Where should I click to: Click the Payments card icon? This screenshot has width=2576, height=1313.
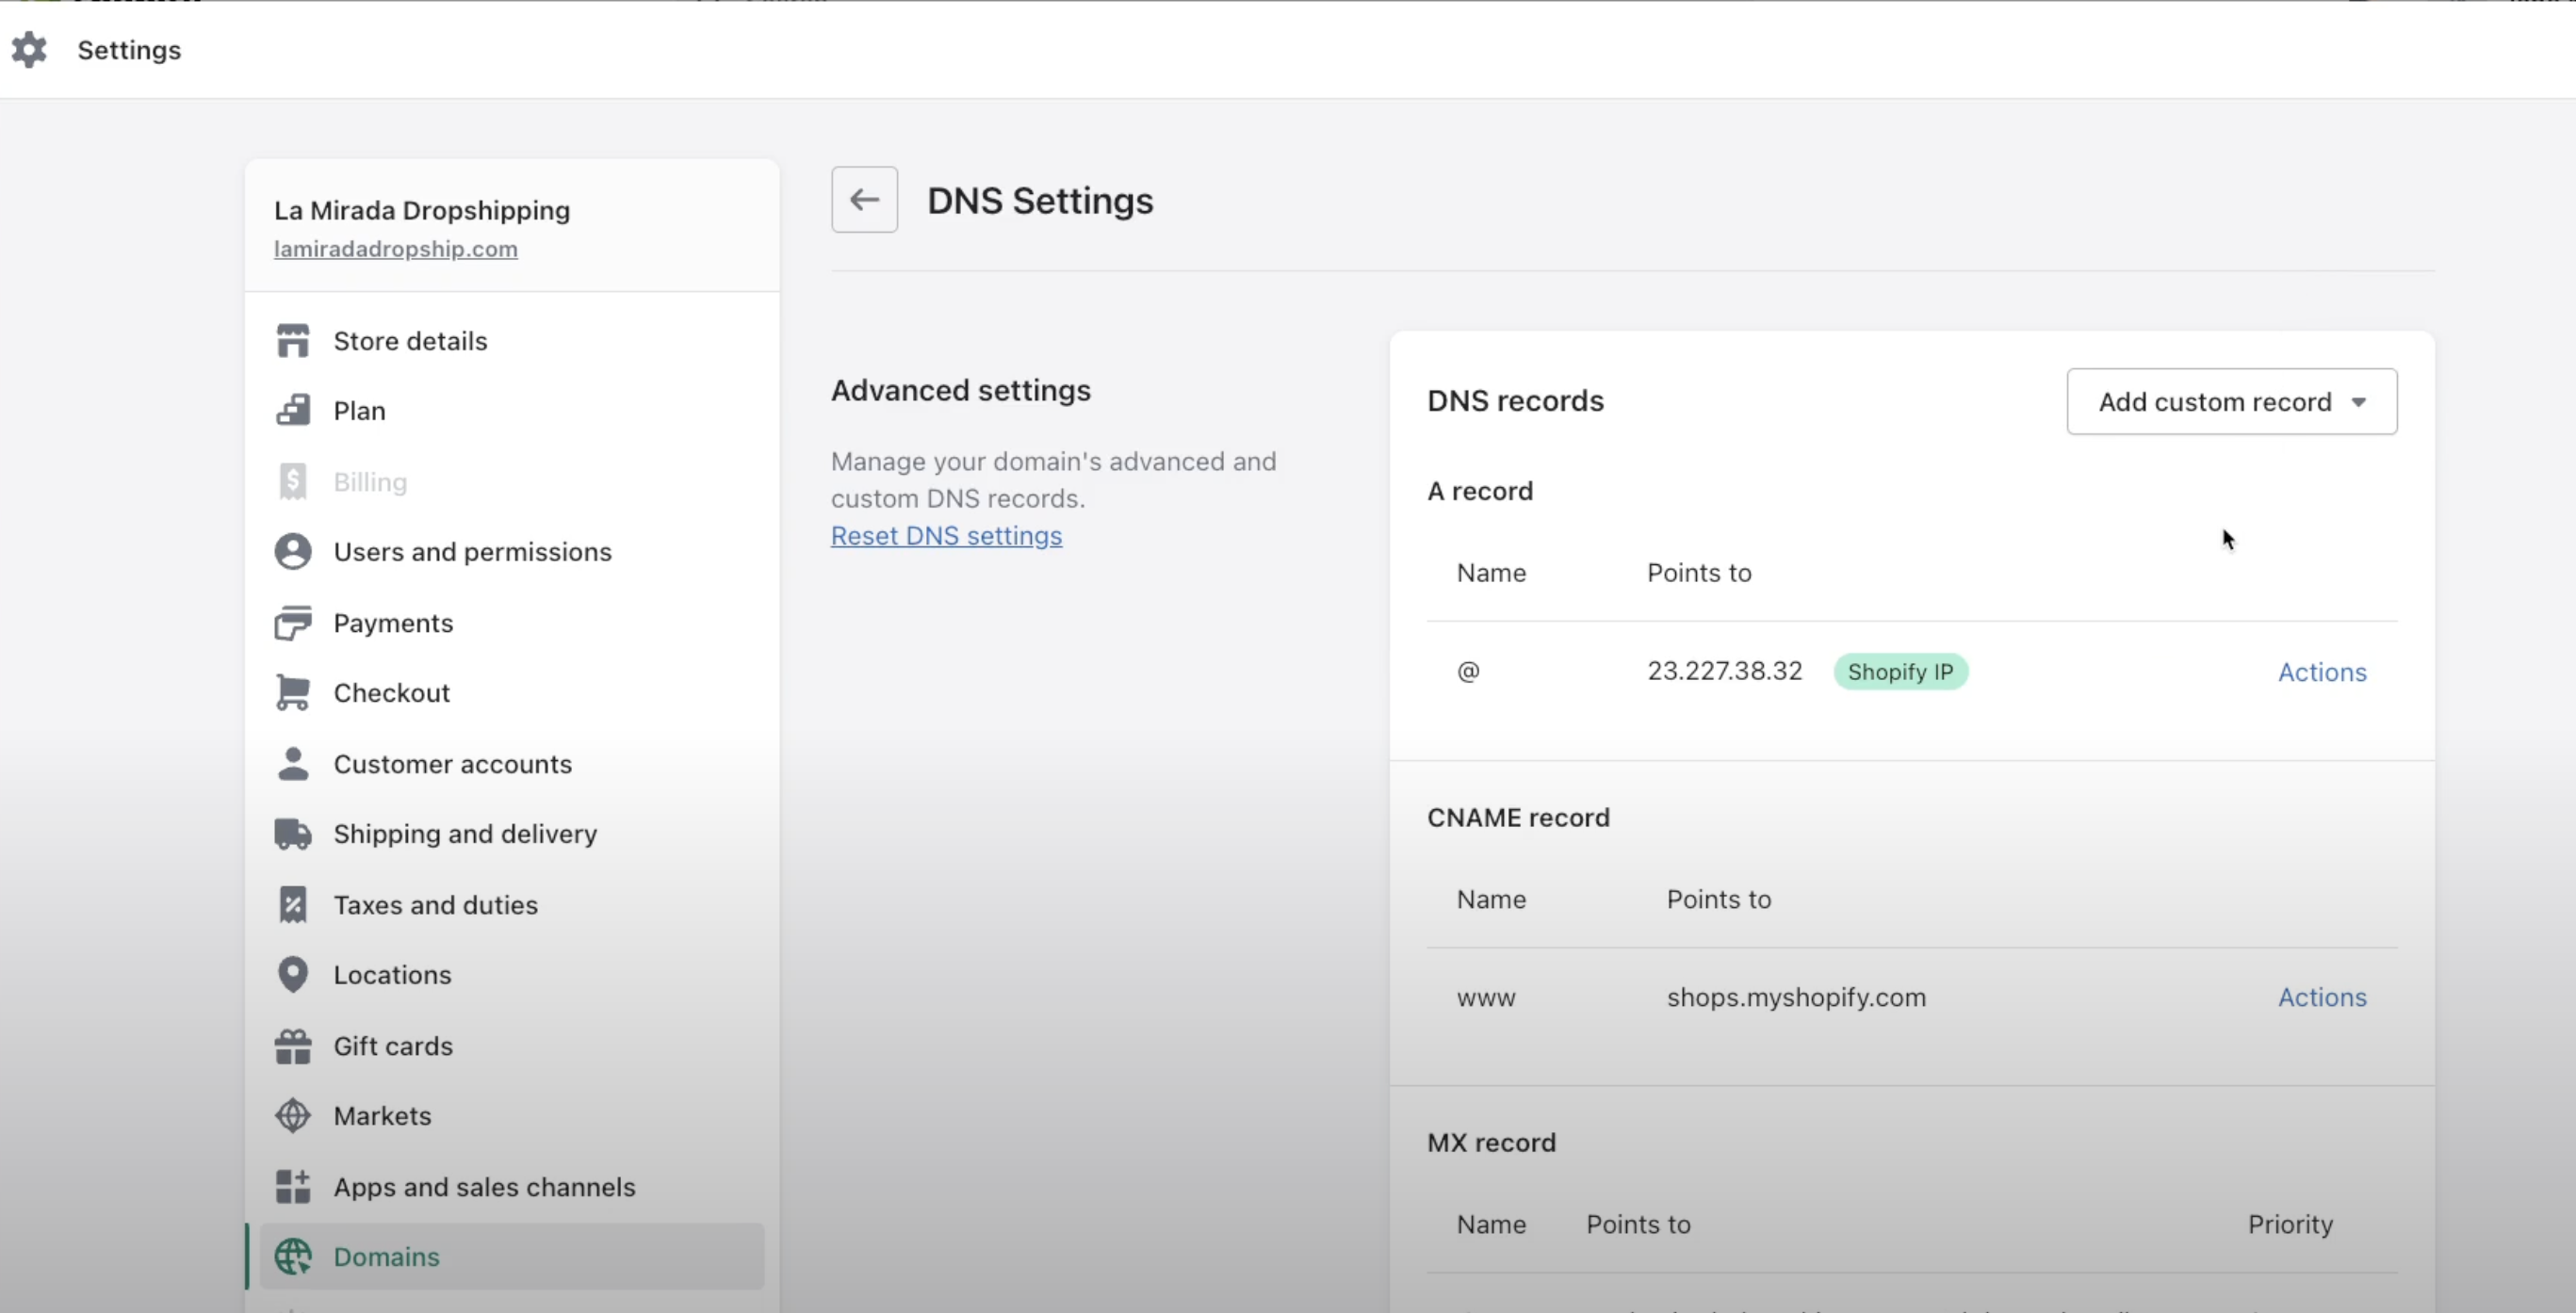(x=293, y=623)
